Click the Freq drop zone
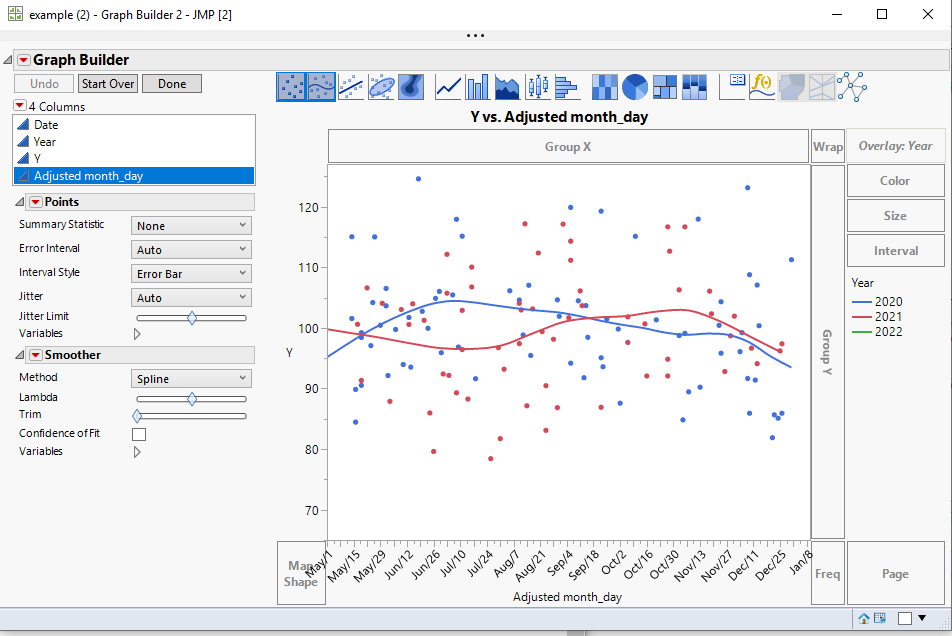This screenshot has height=636, width=952. (828, 573)
